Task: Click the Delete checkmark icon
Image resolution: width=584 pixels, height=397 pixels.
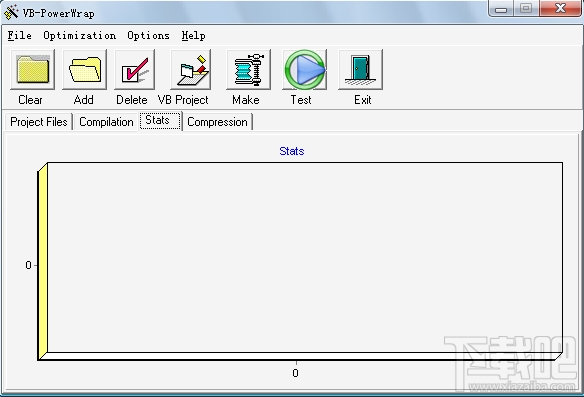Action: [134, 69]
